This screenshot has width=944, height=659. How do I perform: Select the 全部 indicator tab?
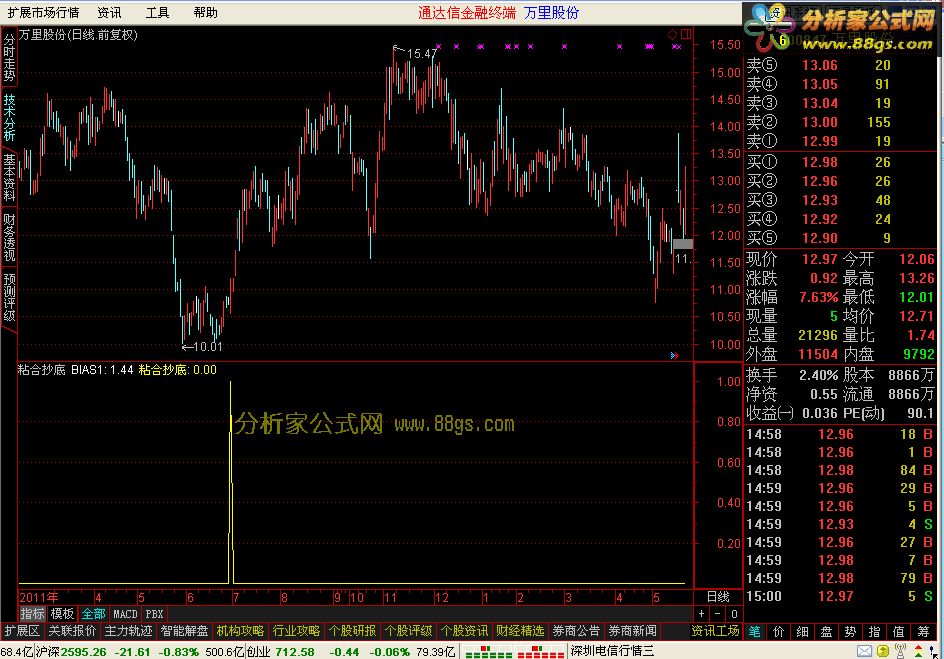click(93, 614)
